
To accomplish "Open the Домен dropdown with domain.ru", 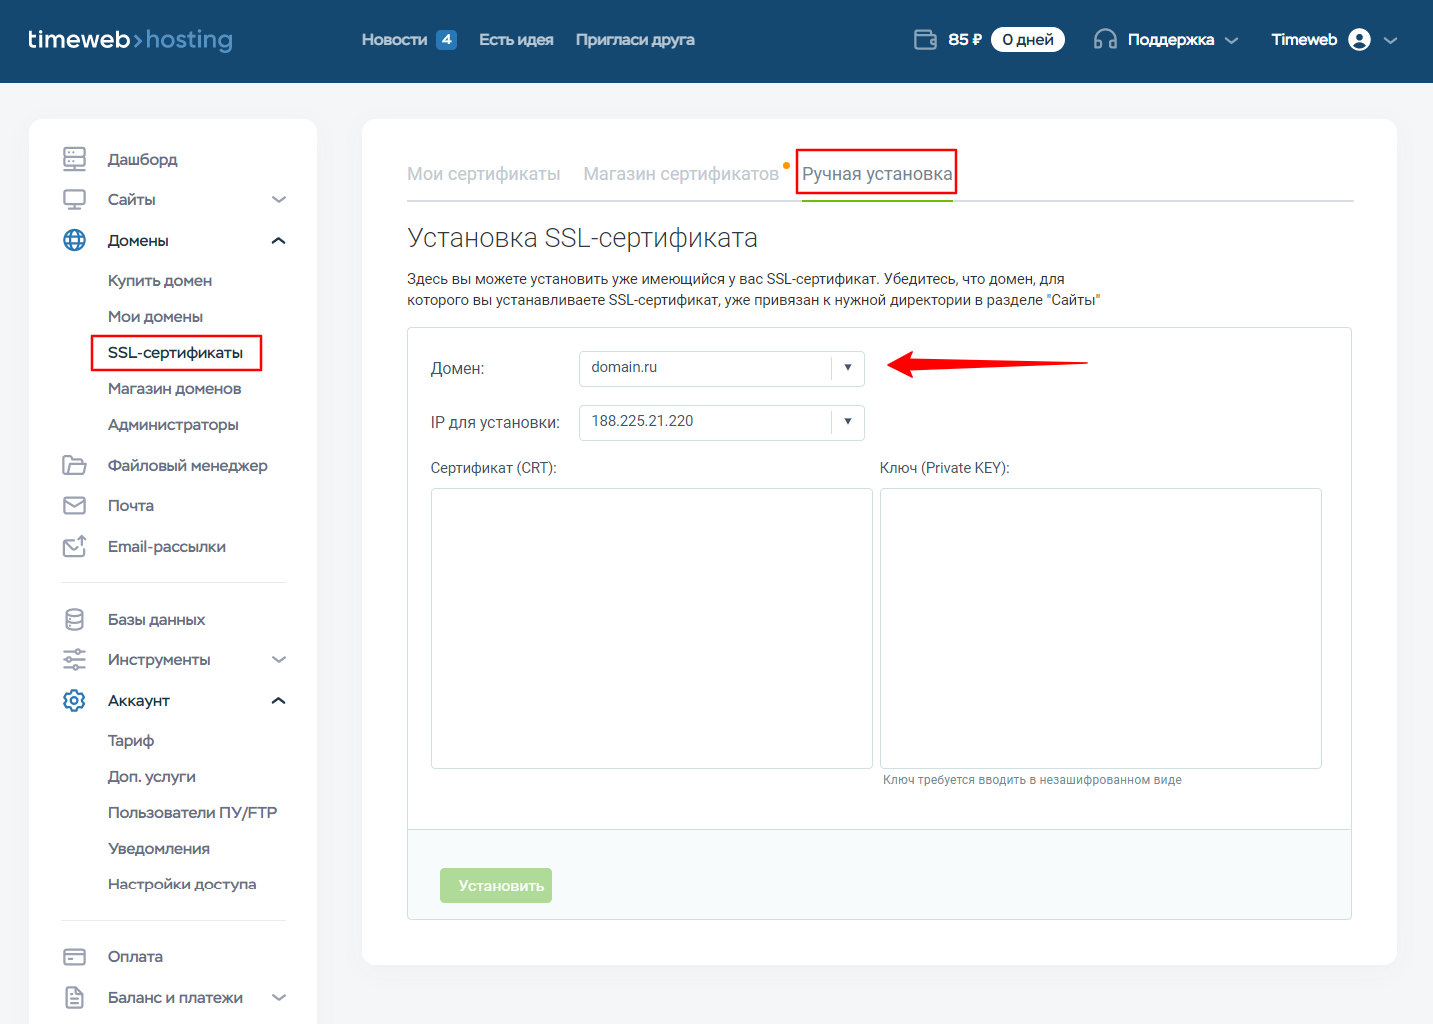I will tap(721, 368).
